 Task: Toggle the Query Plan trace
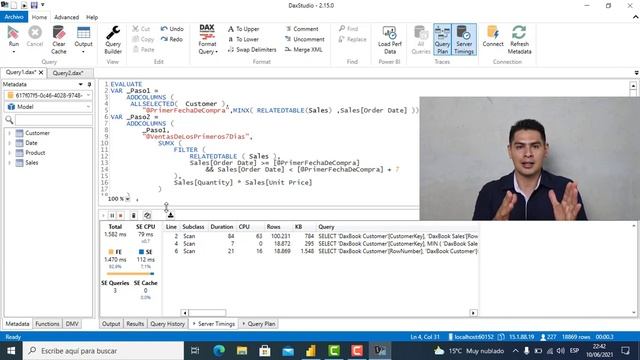click(442, 40)
